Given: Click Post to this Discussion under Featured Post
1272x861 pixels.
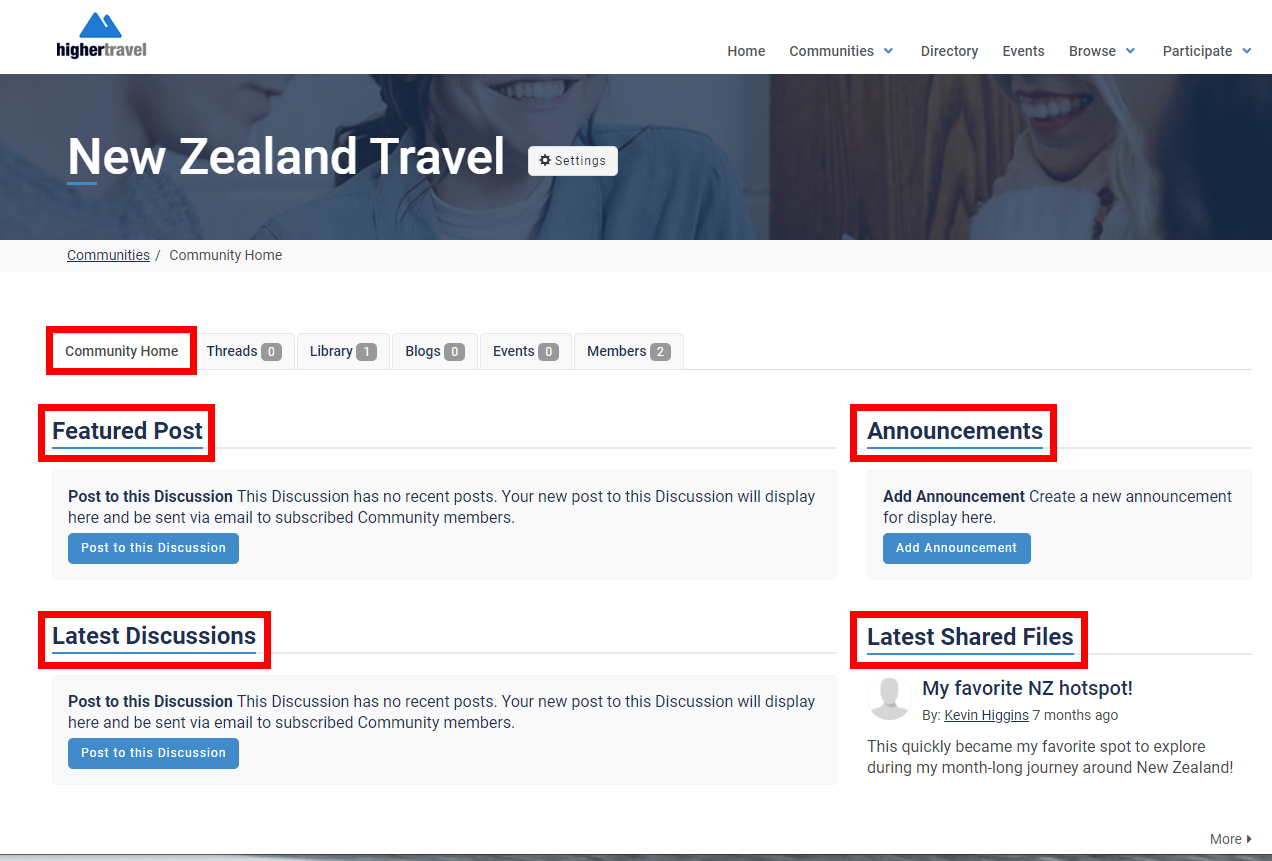Looking at the screenshot, I should coord(153,548).
